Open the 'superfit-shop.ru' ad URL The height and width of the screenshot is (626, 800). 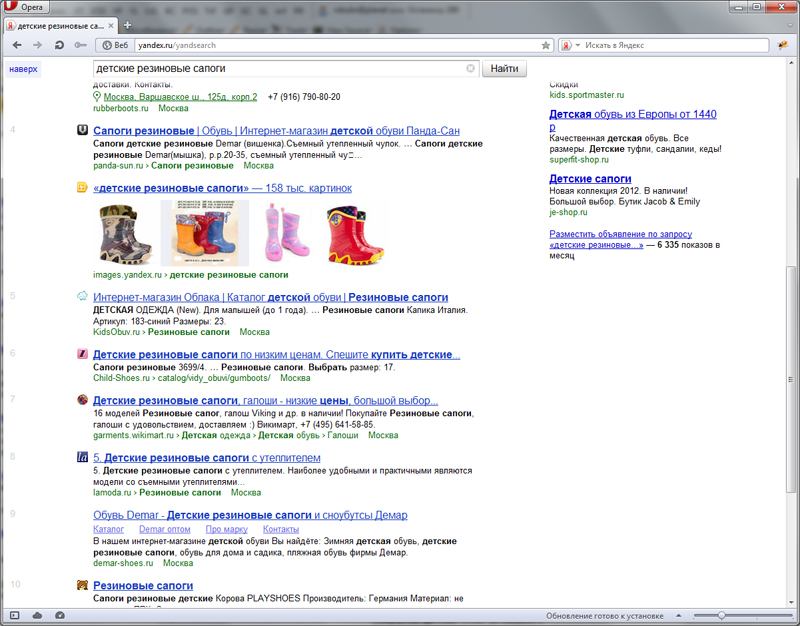pos(579,160)
